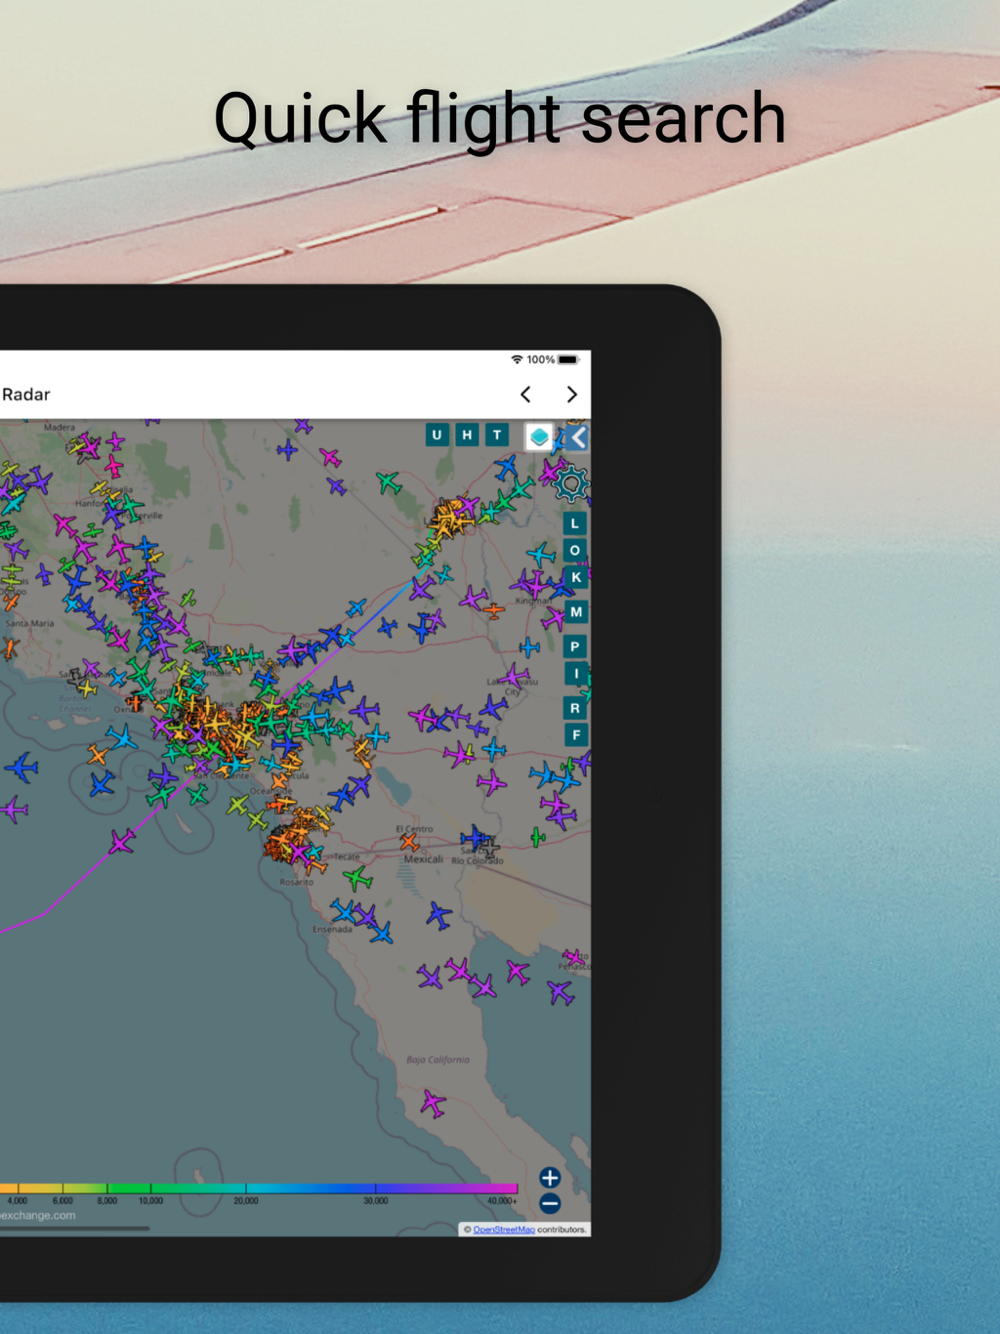Zoom in with the plus button
The height and width of the screenshot is (1334, 1000).
[x=550, y=1178]
